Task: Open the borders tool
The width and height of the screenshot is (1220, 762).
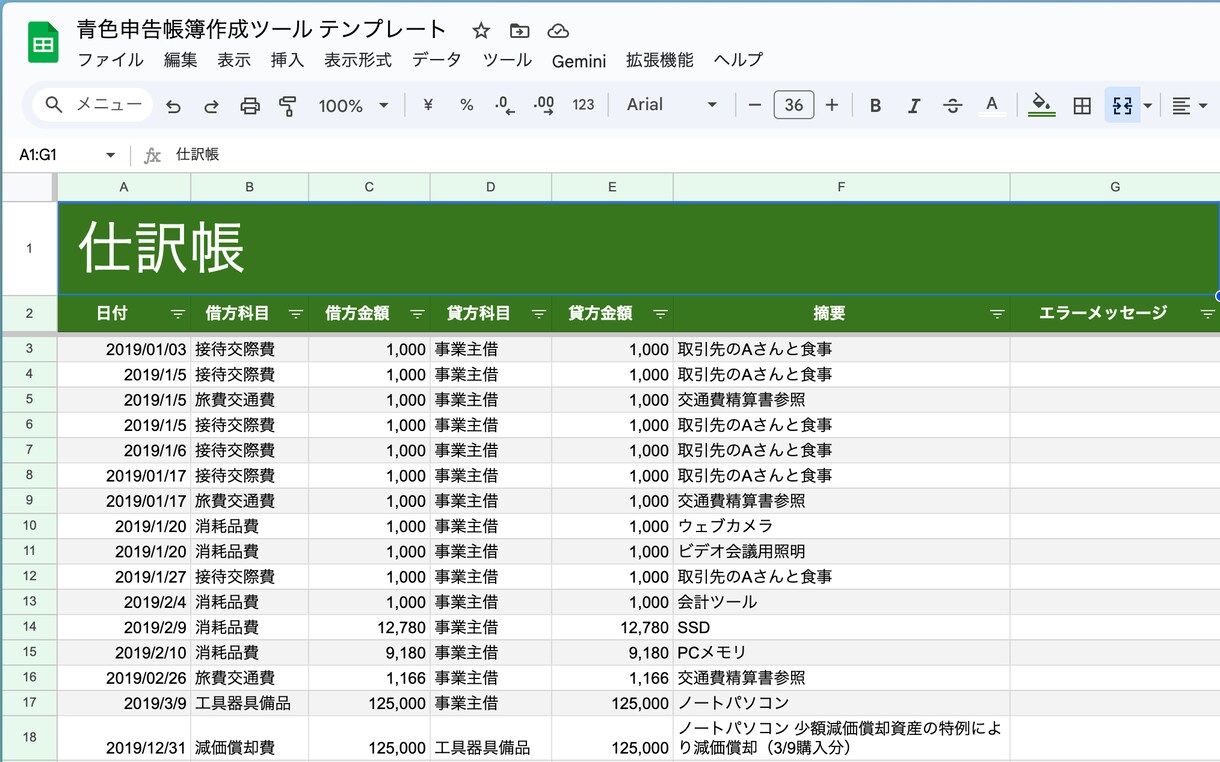Action: click(1081, 105)
